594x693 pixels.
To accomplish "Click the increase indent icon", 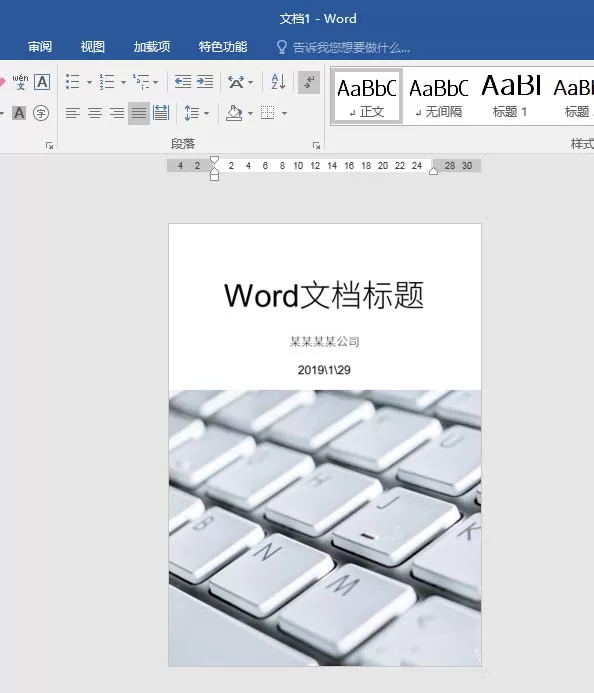I will pos(205,82).
